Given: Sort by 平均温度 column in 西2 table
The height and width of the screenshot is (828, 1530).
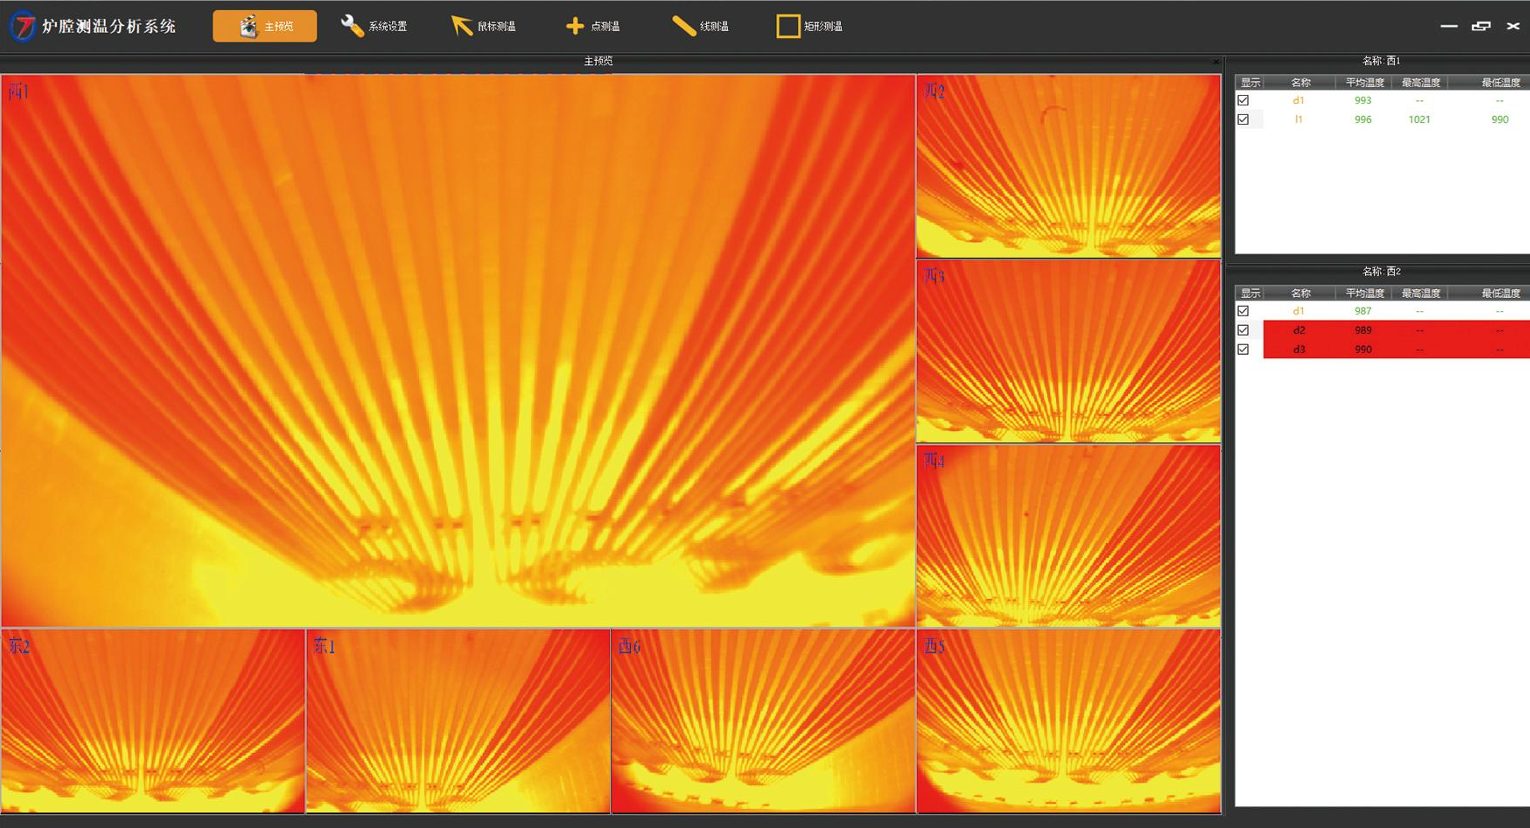Looking at the screenshot, I should coord(1364,293).
